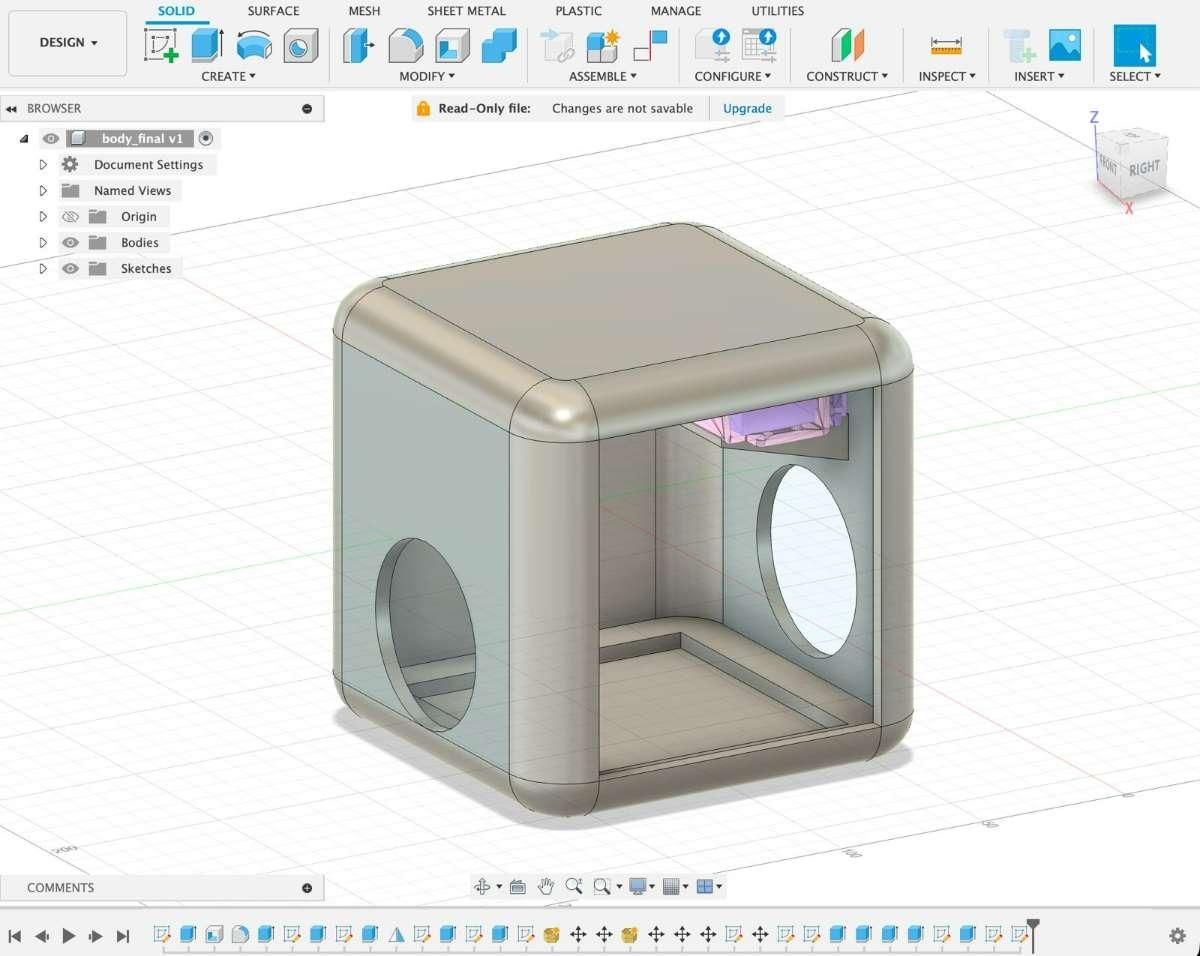Viewport: 1200px width, 956px height.
Task: Select the Midplane construct tool
Action: pos(847,45)
